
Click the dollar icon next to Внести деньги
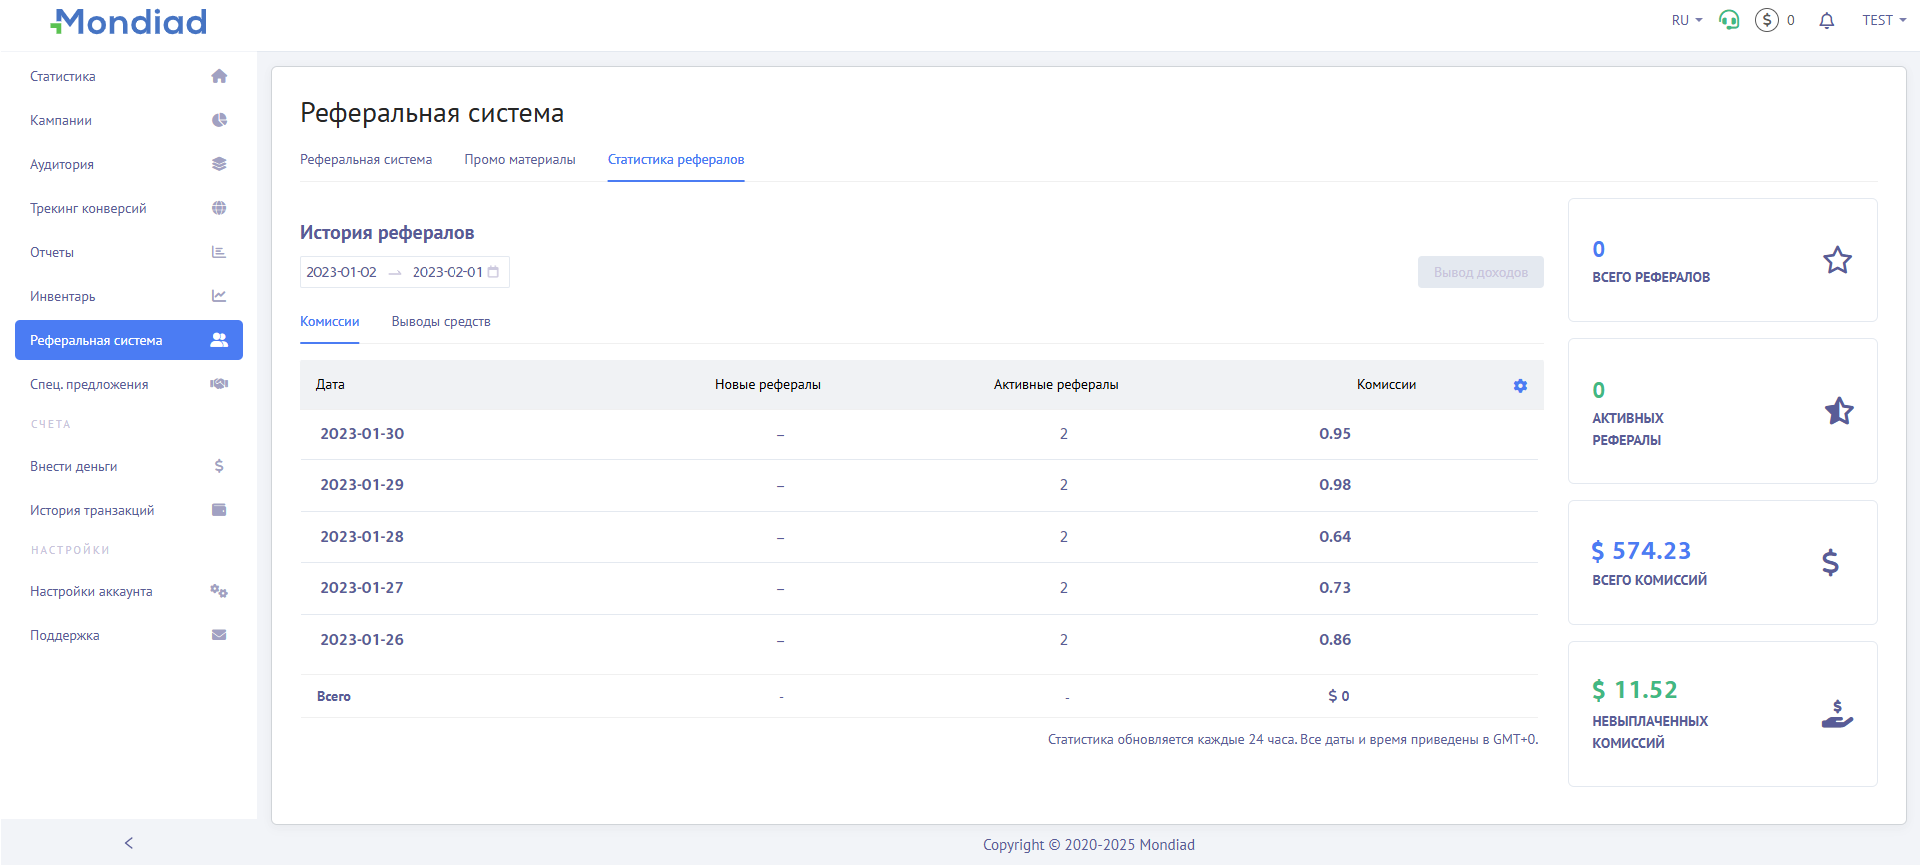point(219,466)
